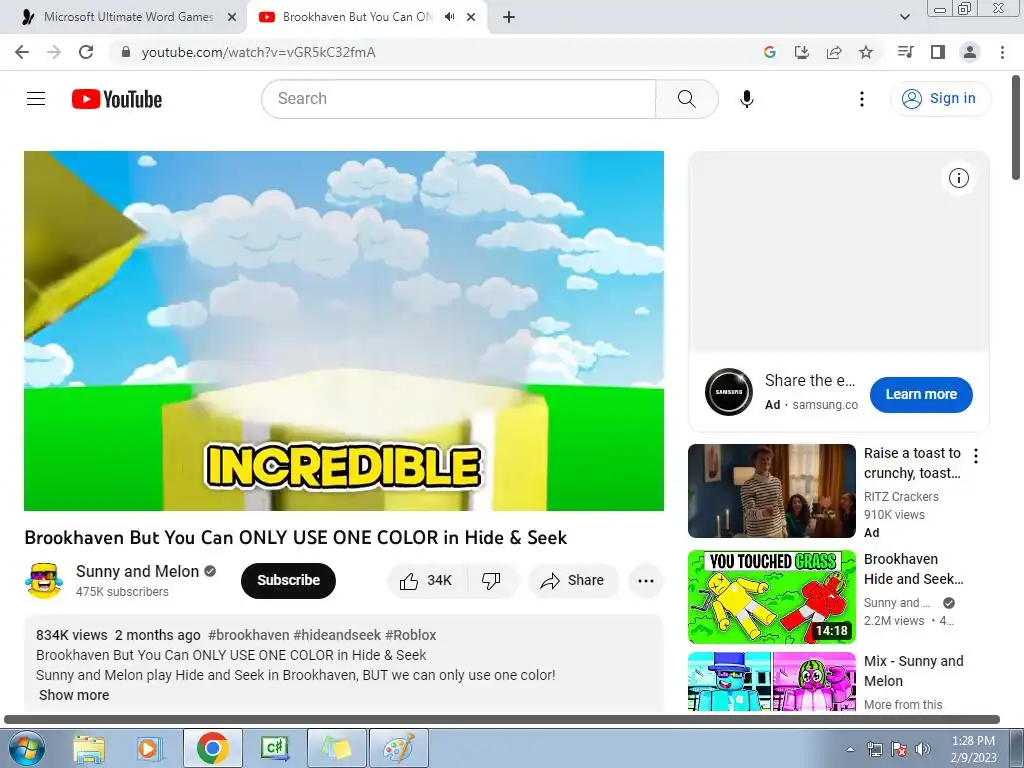
Task: Open the taskbar clock and date
Action: [x=973, y=749]
